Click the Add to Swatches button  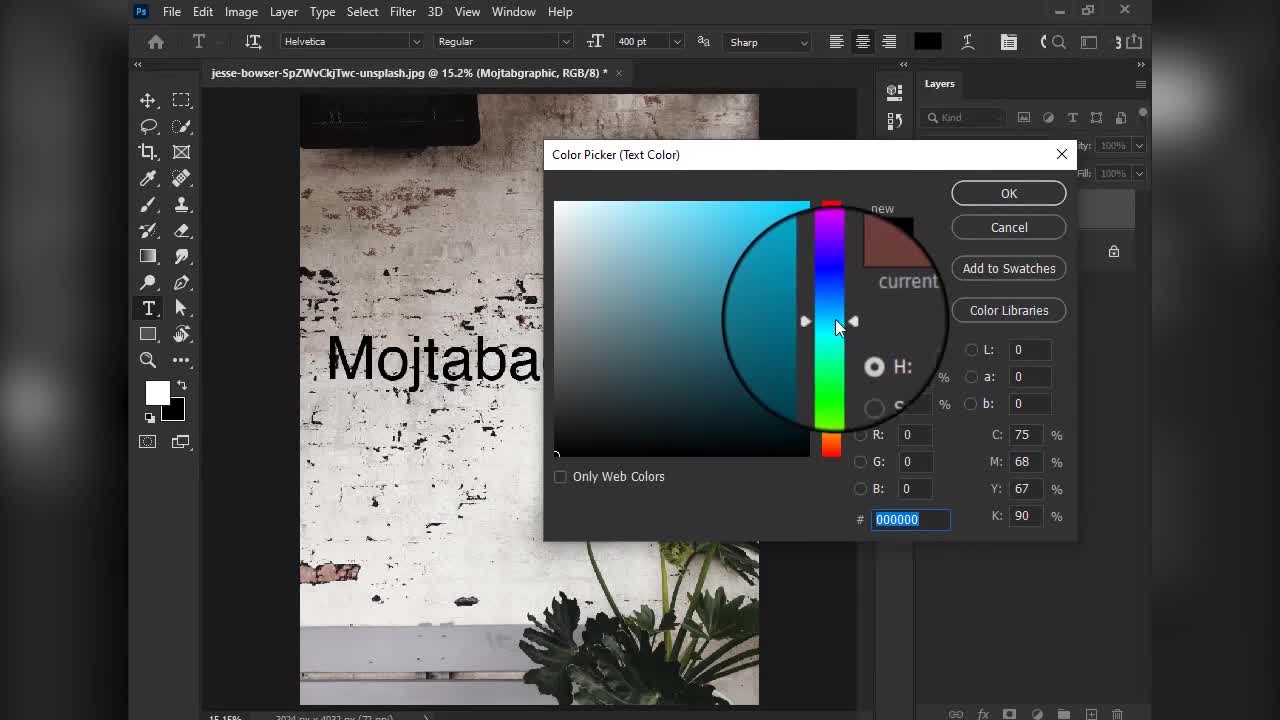click(x=1008, y=268)
